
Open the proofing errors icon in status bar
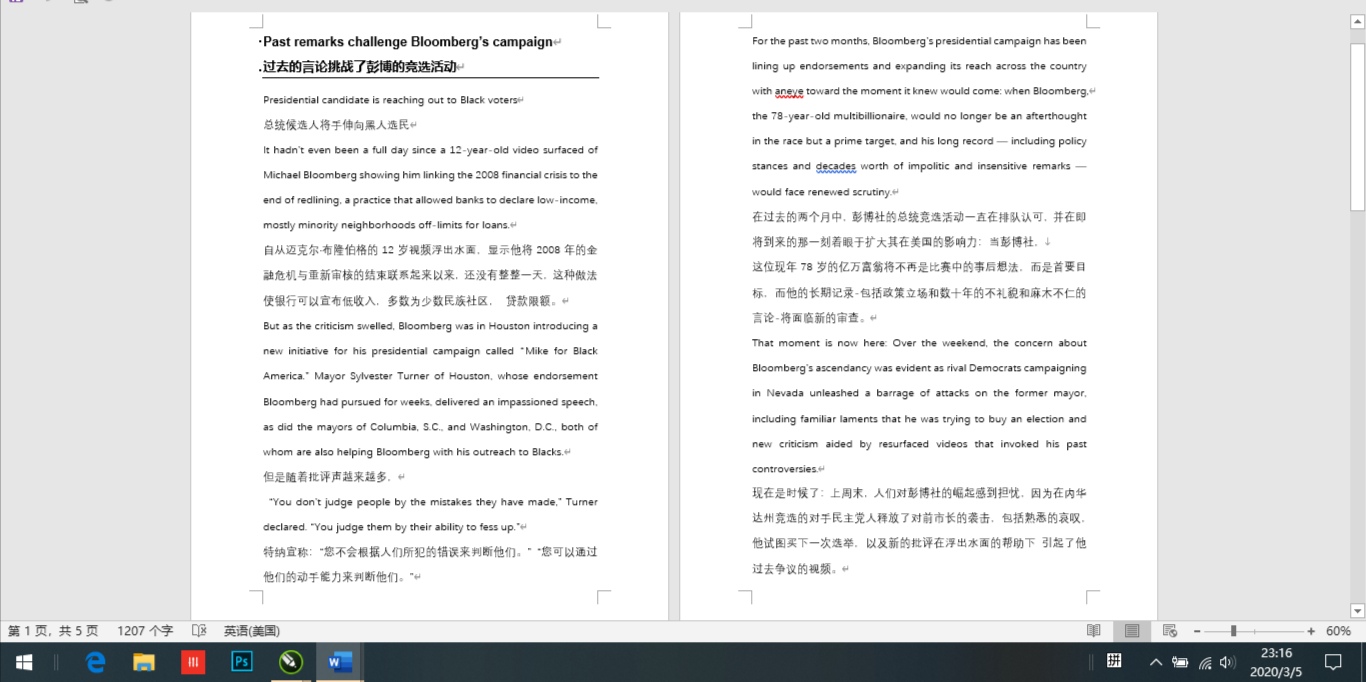[x=199, y=631]
